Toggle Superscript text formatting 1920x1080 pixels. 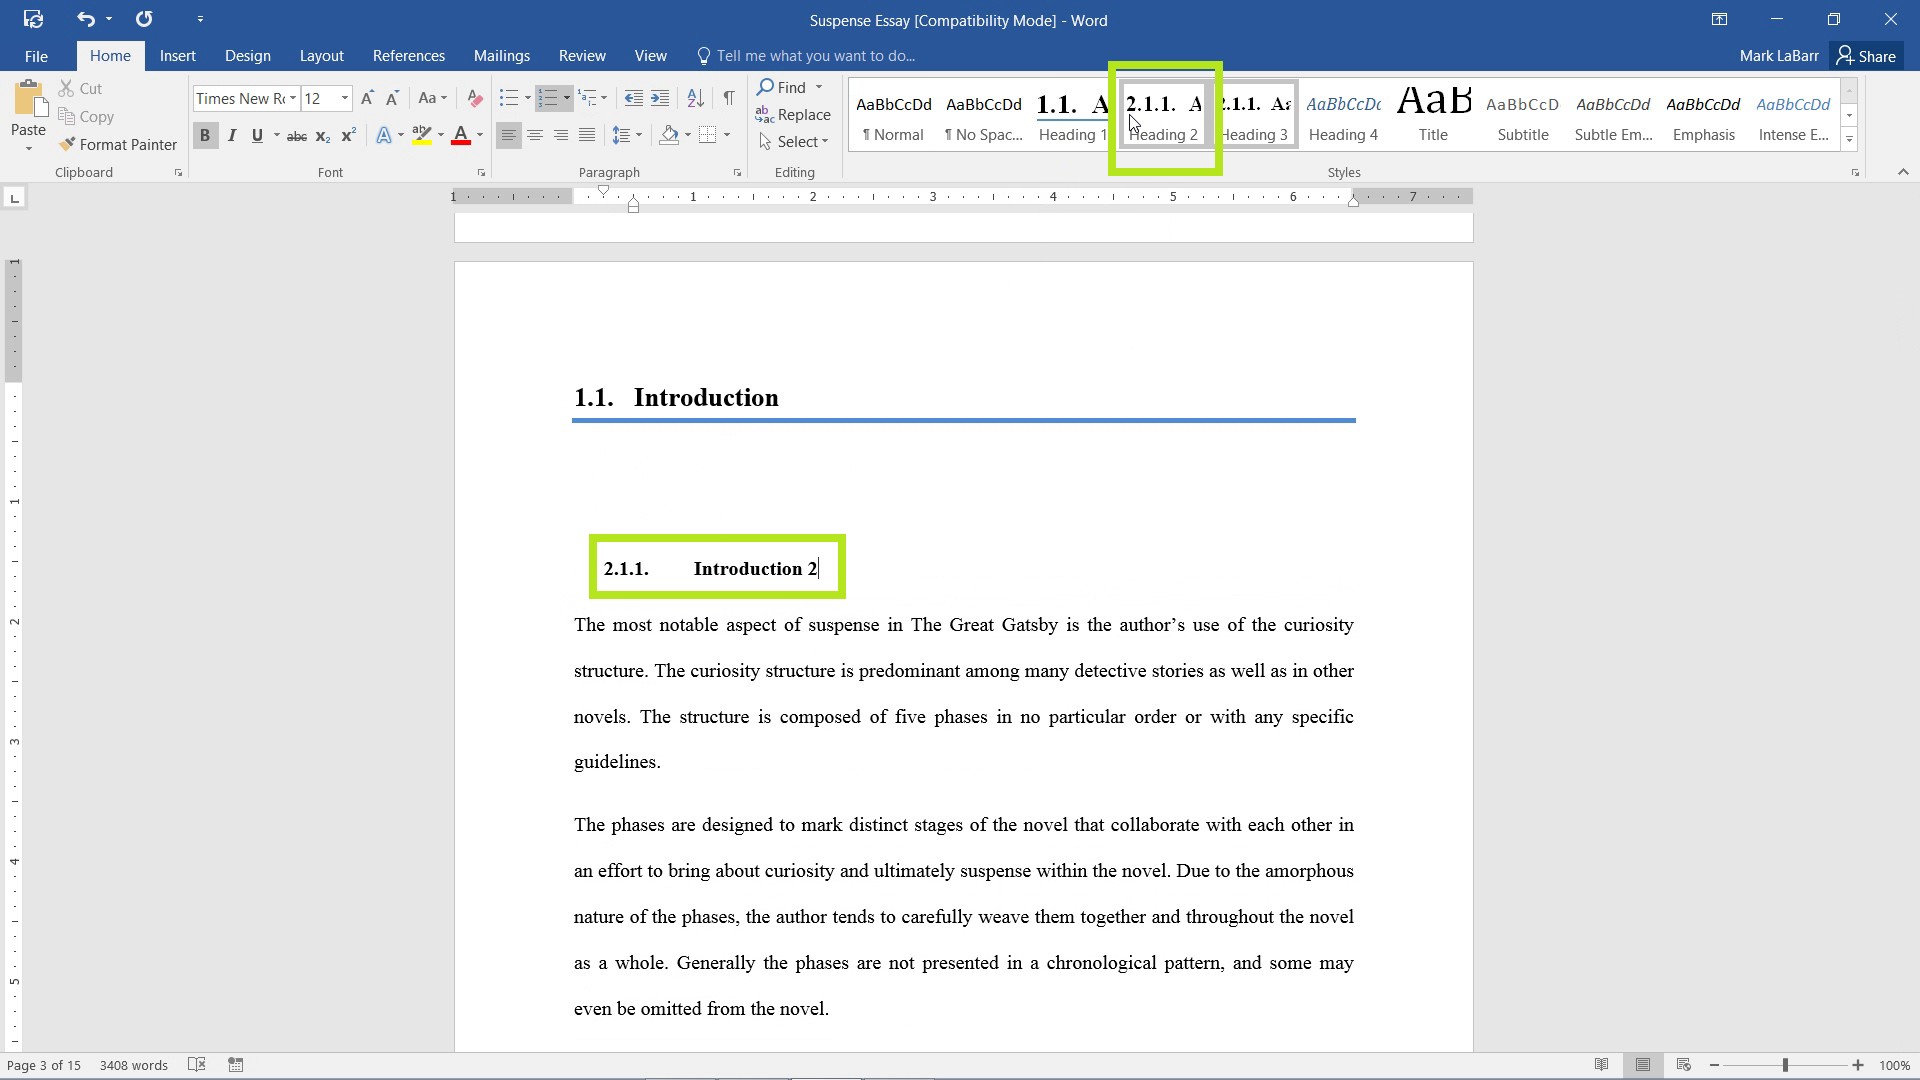(345, 136)
